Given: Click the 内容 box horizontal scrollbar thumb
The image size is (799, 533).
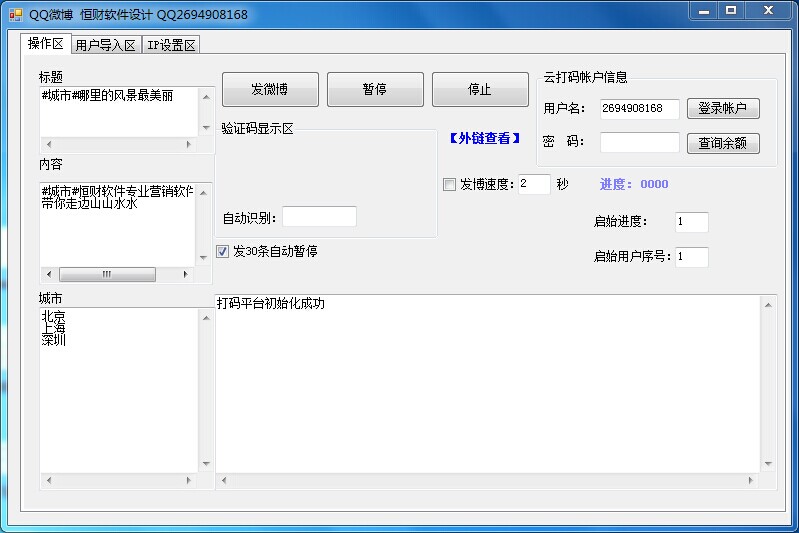Looking at the screenshot, I should (x=108, y=274).
